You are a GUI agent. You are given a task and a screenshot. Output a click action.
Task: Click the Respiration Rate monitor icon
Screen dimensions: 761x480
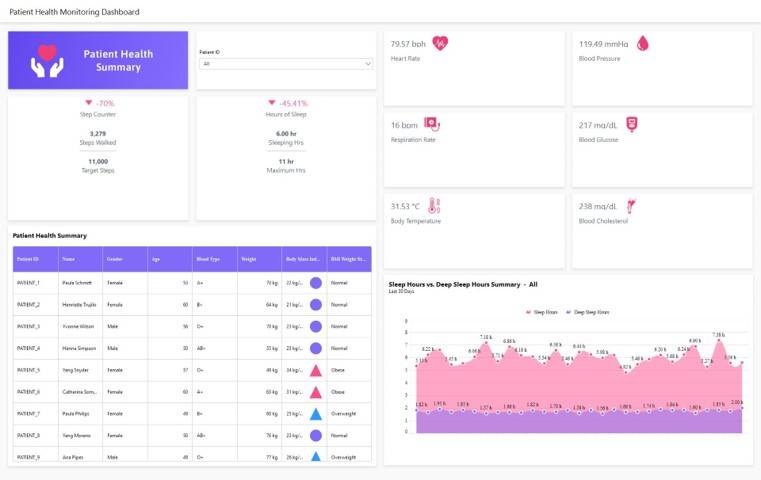coord(432,124)
